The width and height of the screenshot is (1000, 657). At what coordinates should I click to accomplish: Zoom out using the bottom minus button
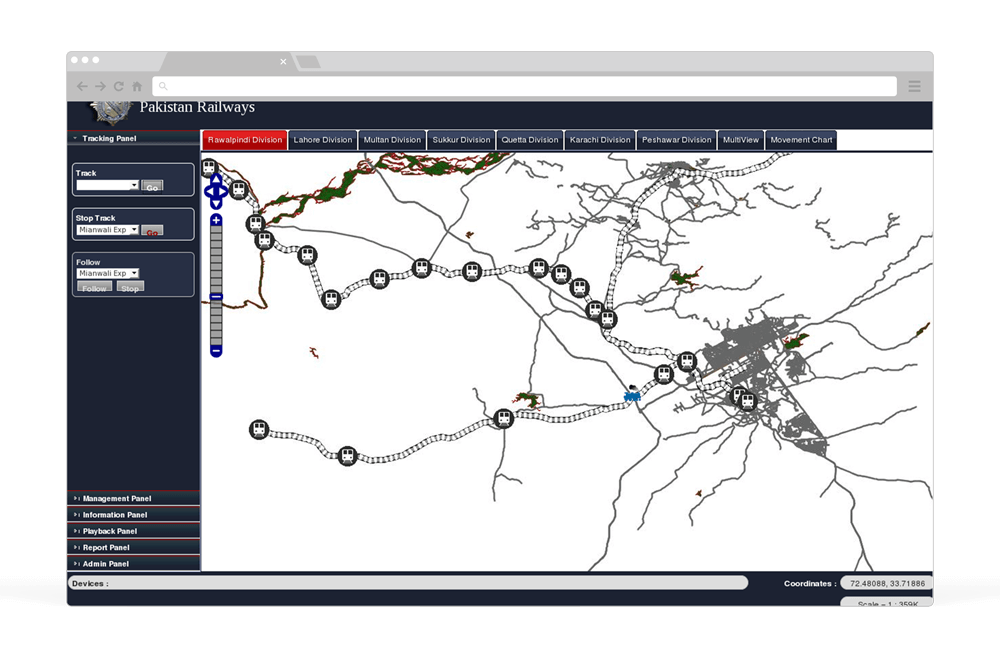(216, 351)
